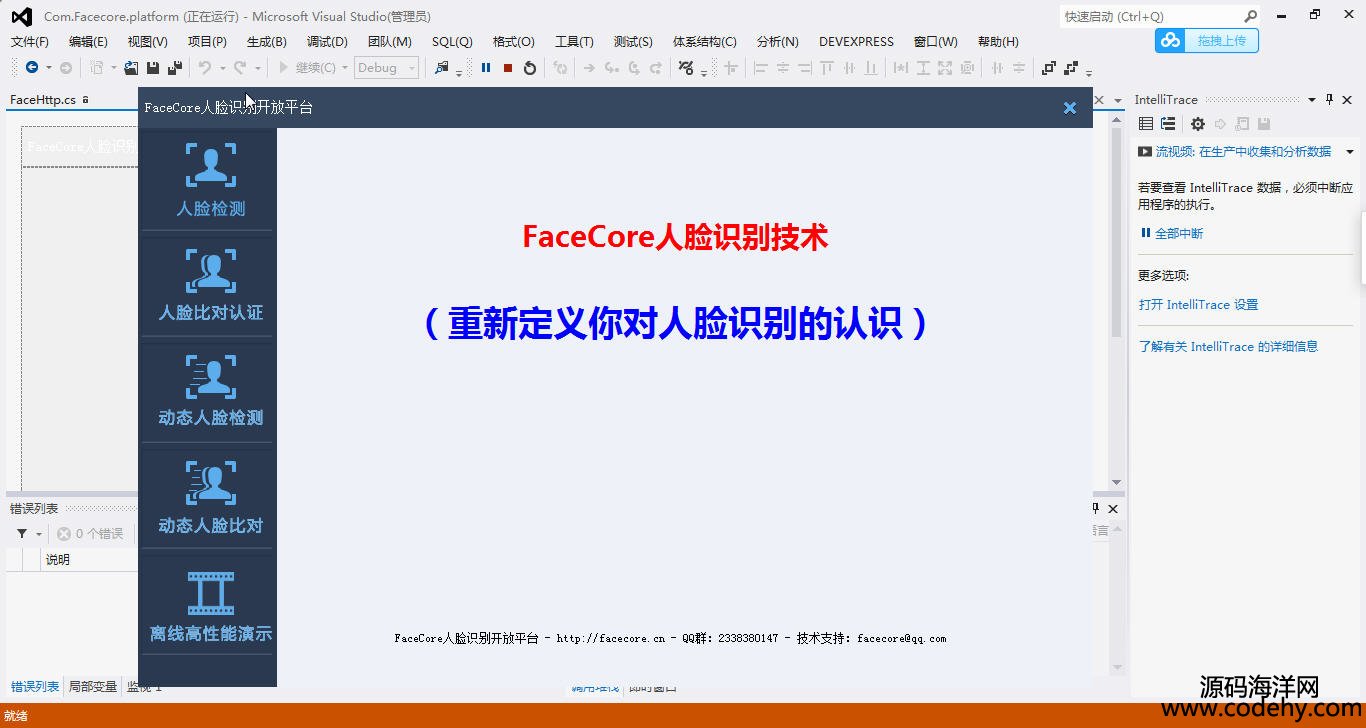Open the 工具(T) menu

574,42
